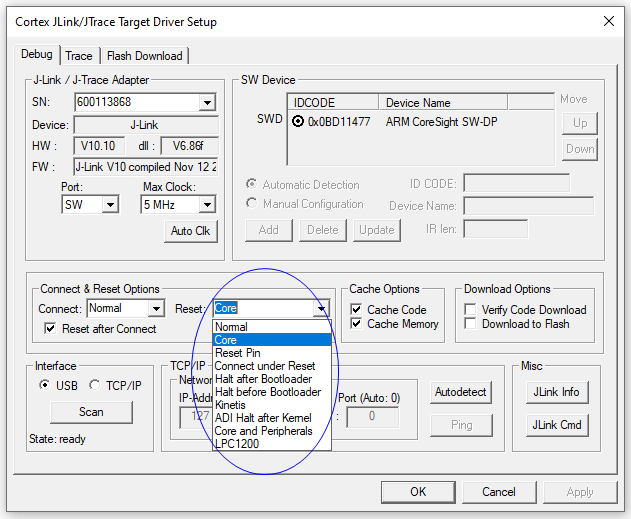Choose ADI Halt after Kernel option

pyautogui.click(x=272, y=418)
